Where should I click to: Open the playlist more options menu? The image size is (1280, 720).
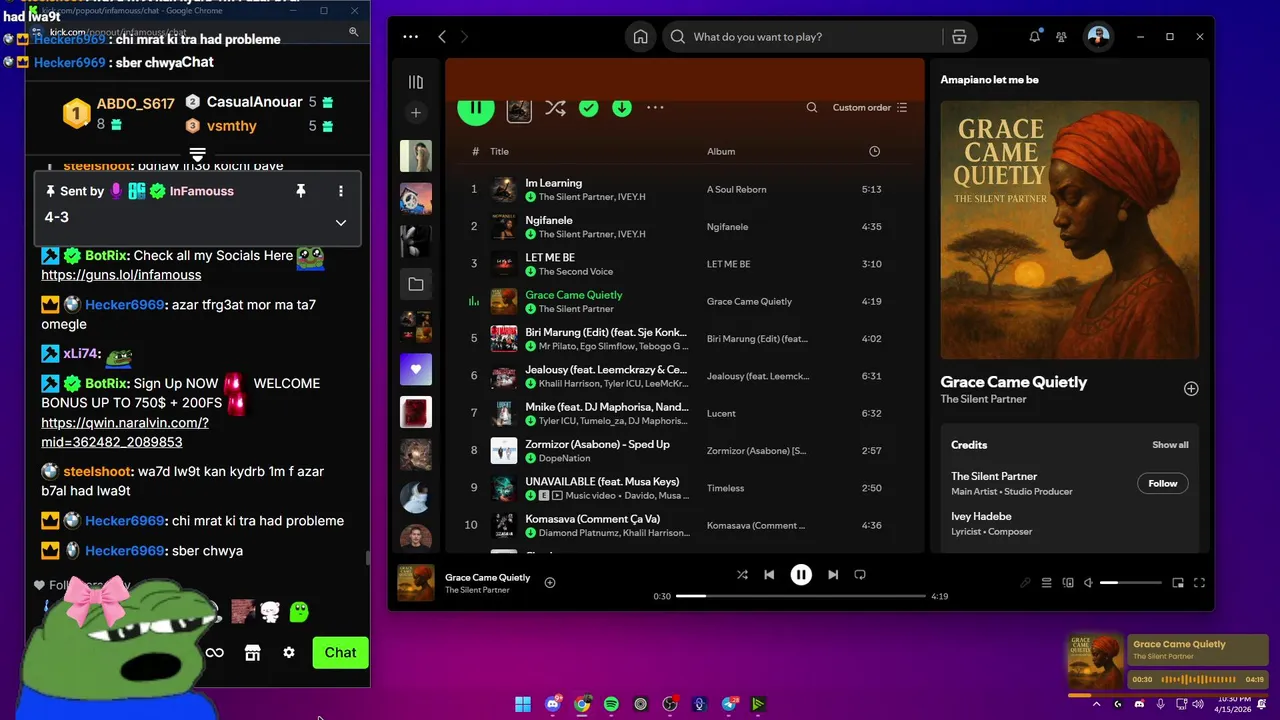click(655, 108)
